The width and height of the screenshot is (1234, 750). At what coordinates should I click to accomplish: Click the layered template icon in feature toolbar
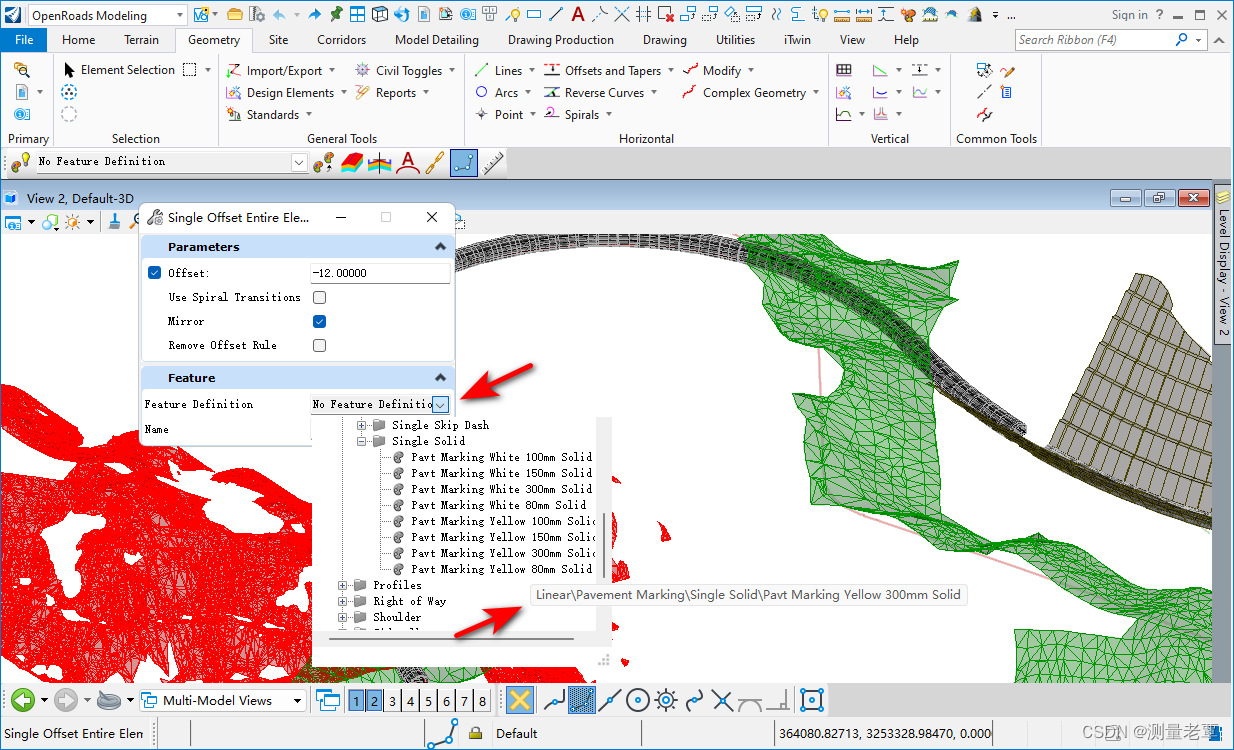tap(351, 162)
